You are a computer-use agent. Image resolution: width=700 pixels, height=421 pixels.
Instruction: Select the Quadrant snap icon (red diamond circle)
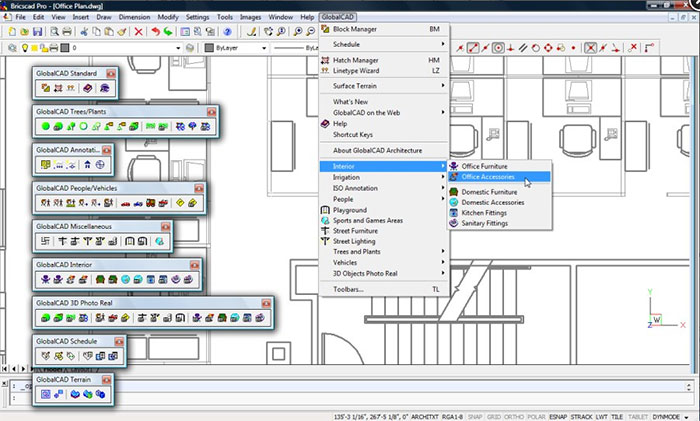coord(548,48)
